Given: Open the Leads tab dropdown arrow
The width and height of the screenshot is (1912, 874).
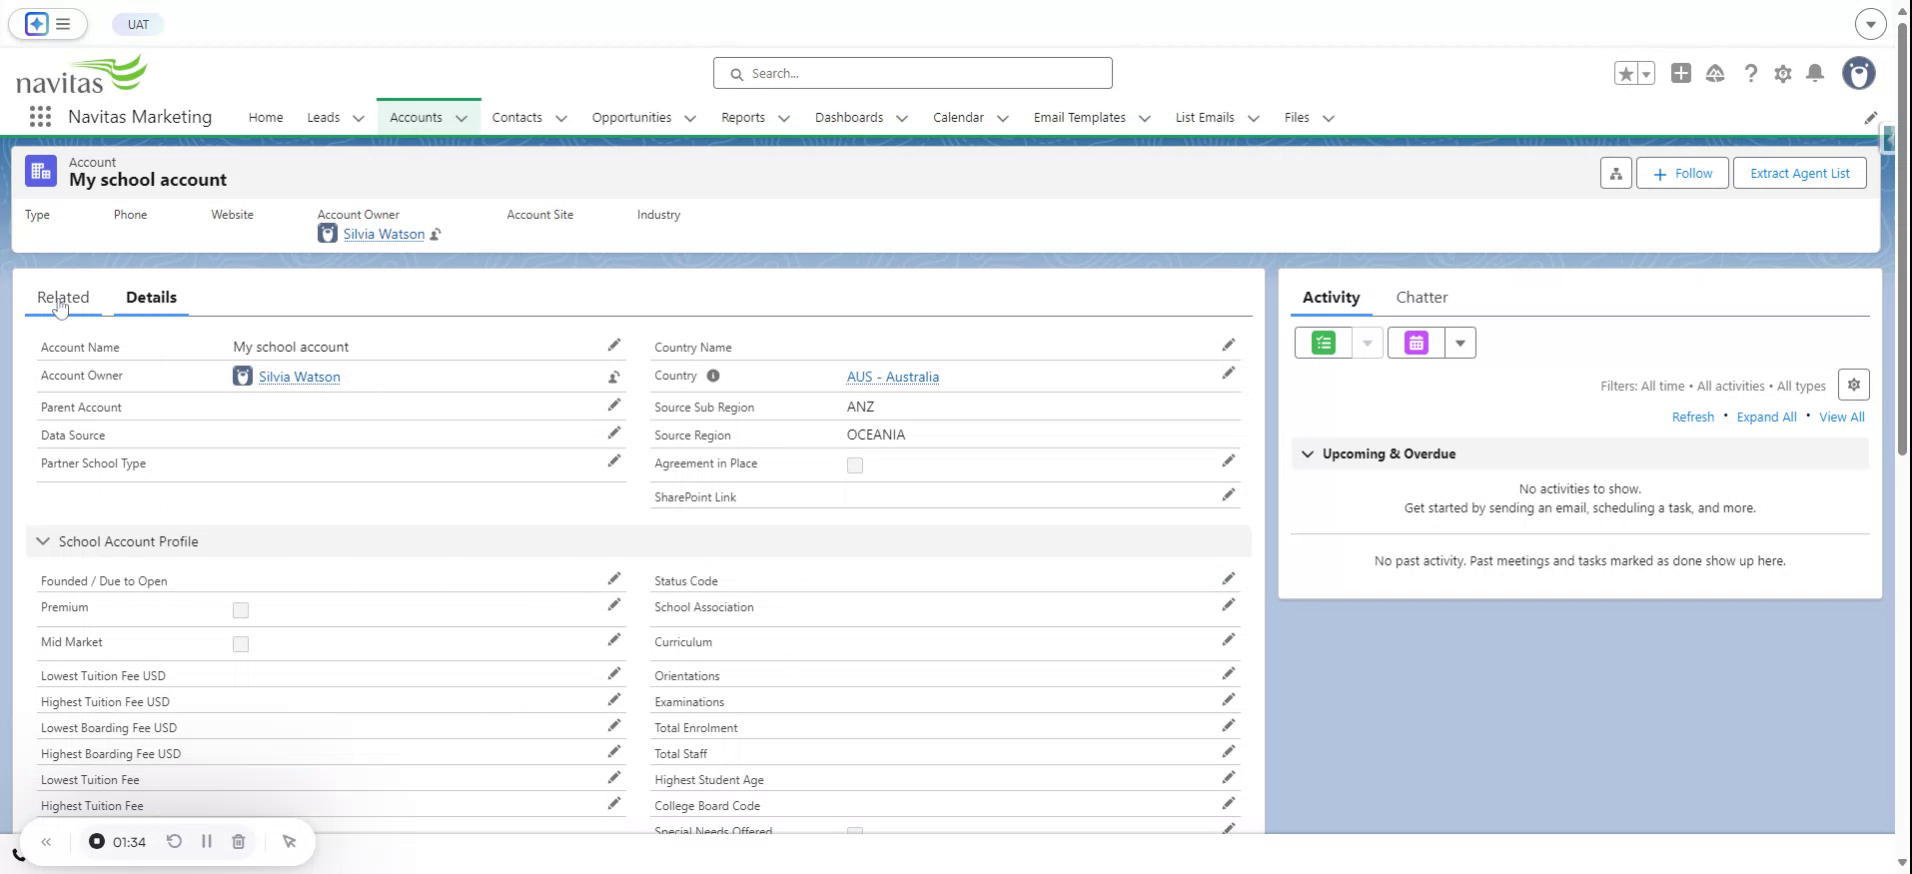Looking at the screenshot, I should click(358, 118).
